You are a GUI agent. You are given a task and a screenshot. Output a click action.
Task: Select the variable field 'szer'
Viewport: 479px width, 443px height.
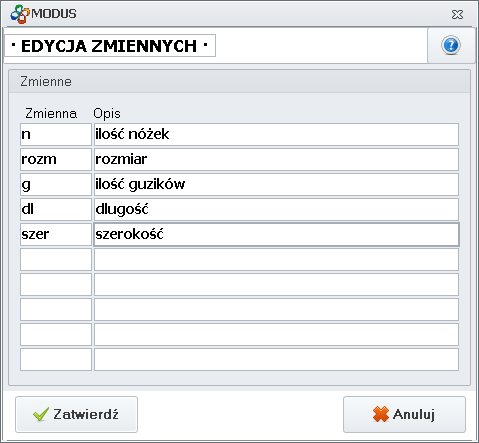pos(56,234)
